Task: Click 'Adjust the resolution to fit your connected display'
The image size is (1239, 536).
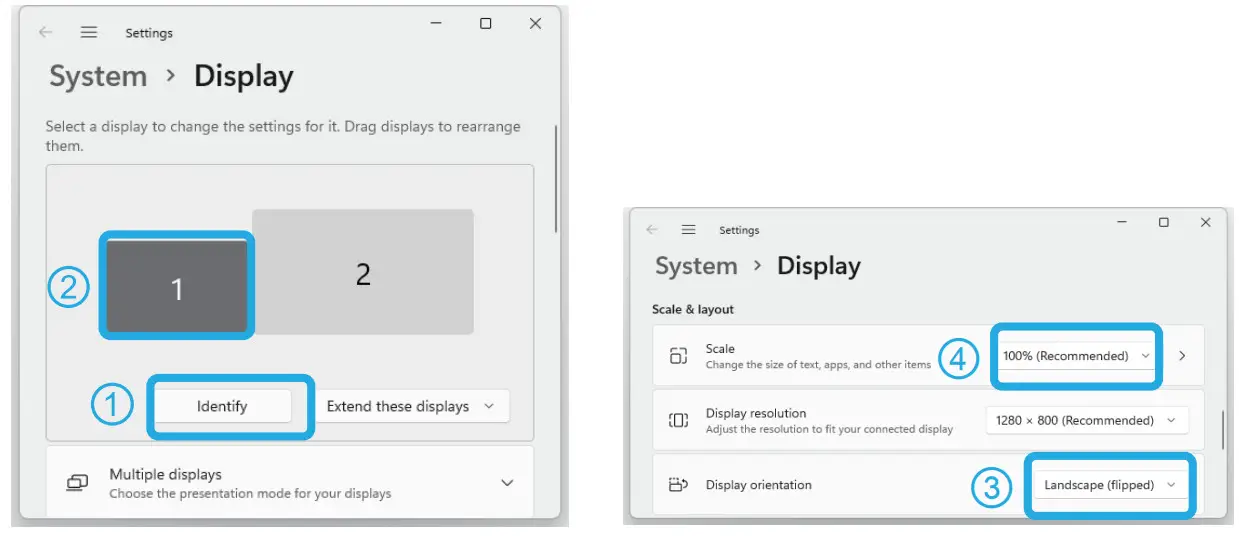Action: click(x=829, y=429)
